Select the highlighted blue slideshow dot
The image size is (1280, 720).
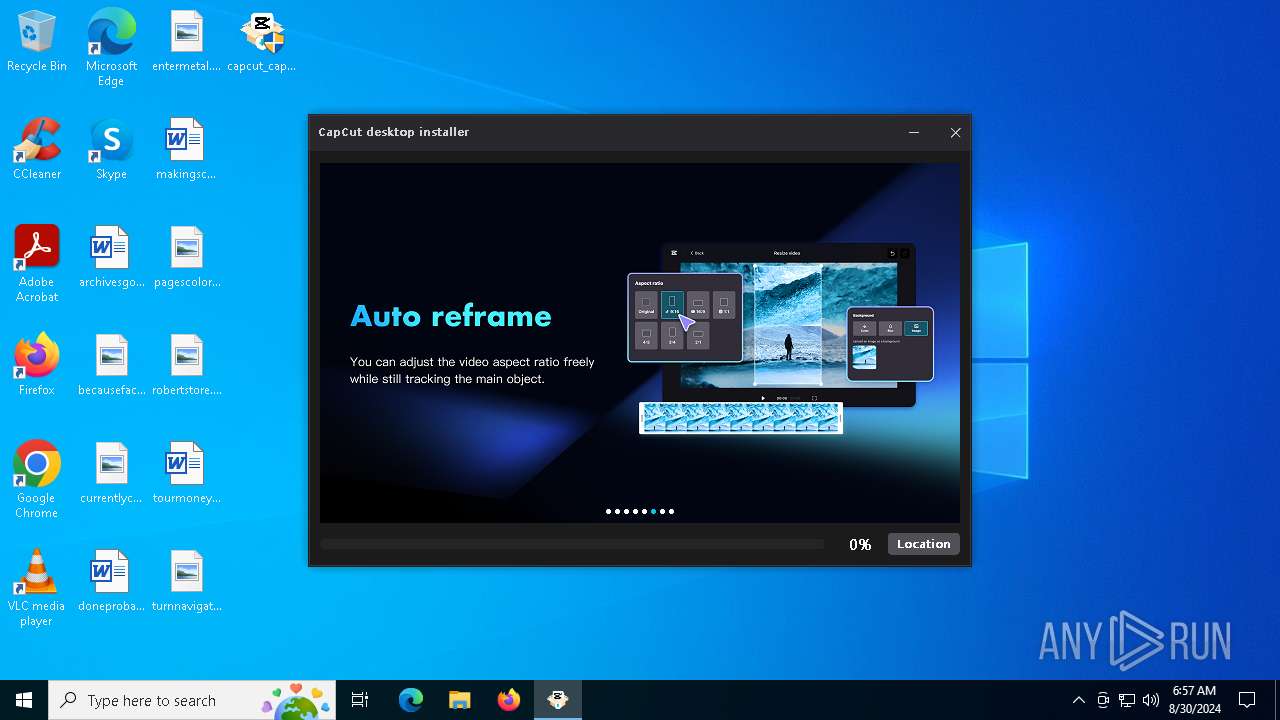coord(653,511)
